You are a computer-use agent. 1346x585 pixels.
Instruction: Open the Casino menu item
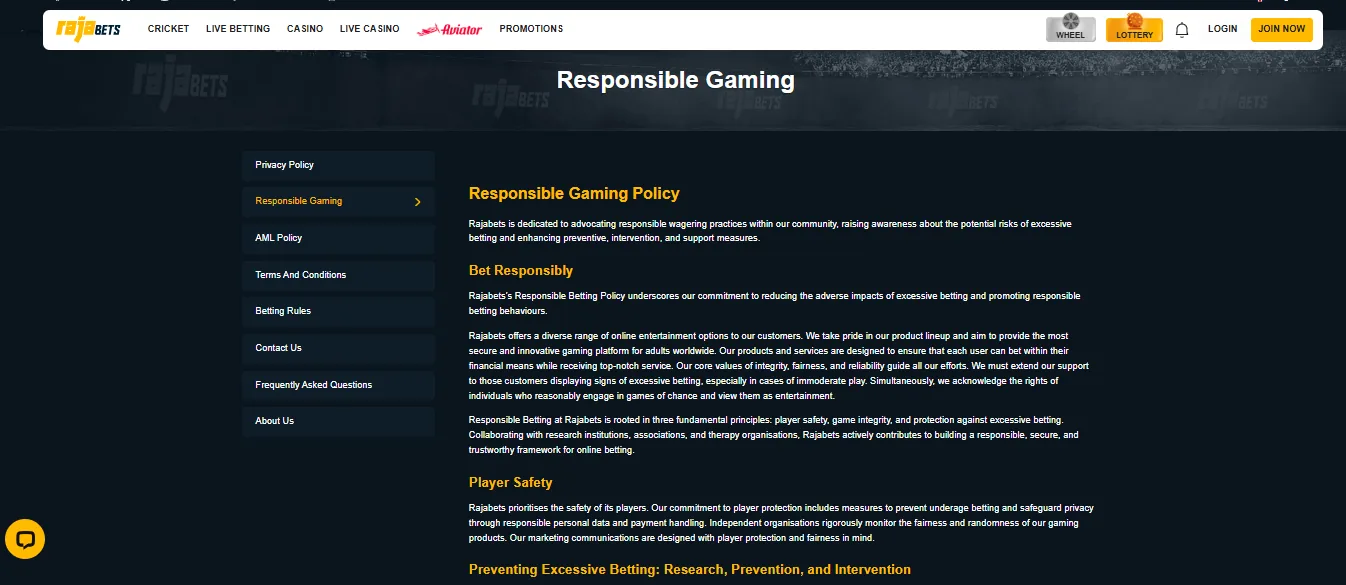(305, 29)
